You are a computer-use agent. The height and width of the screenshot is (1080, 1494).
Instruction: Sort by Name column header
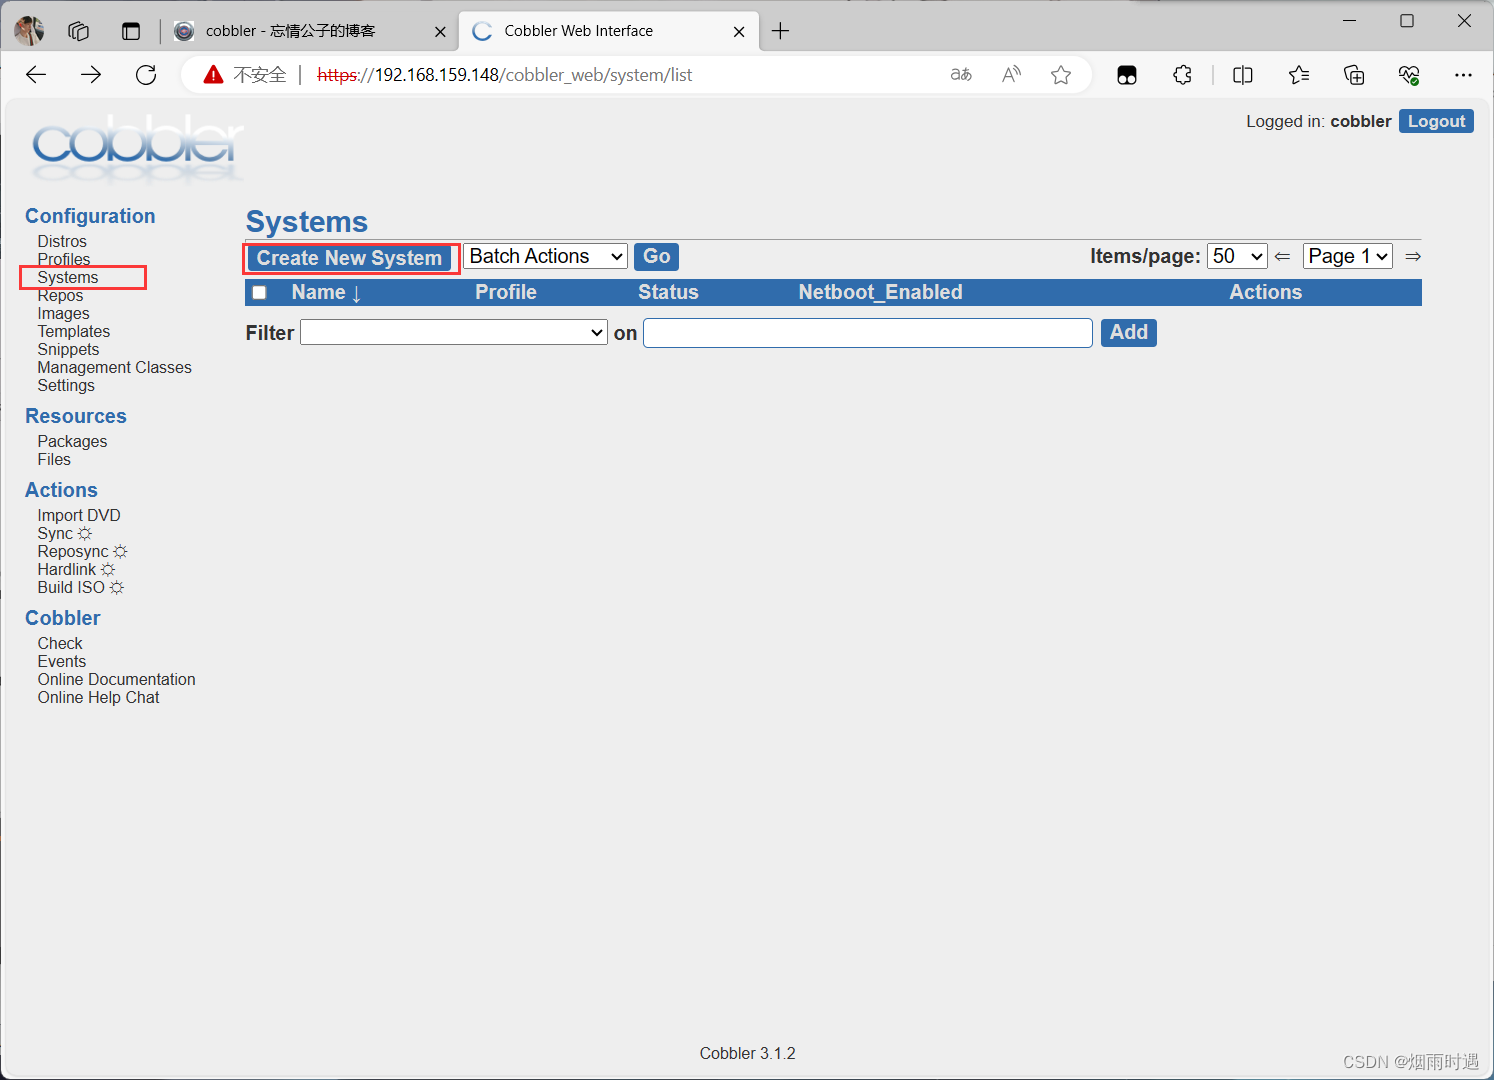pos(325,292)
